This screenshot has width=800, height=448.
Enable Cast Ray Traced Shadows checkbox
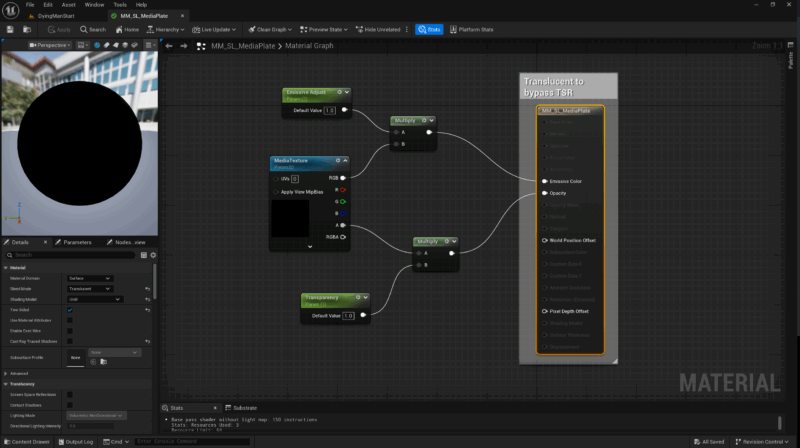point(70,341)
